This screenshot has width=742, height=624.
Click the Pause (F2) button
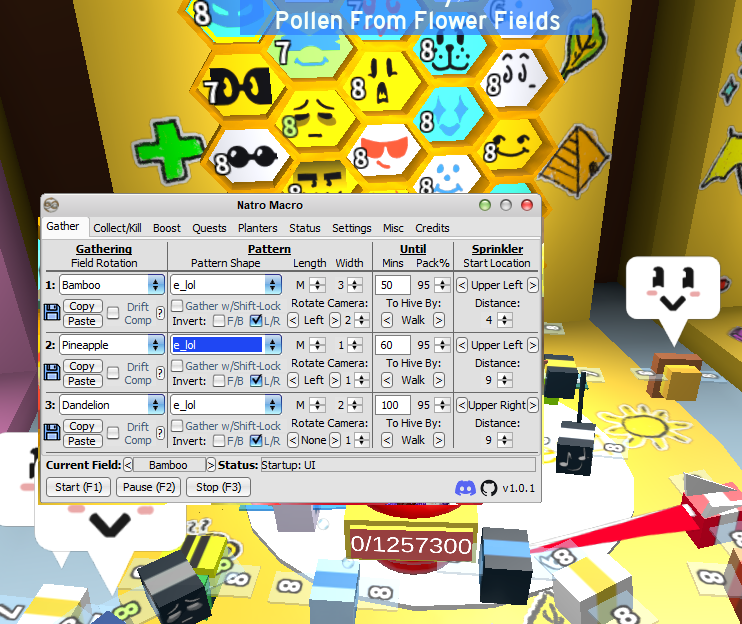[149, 487]
